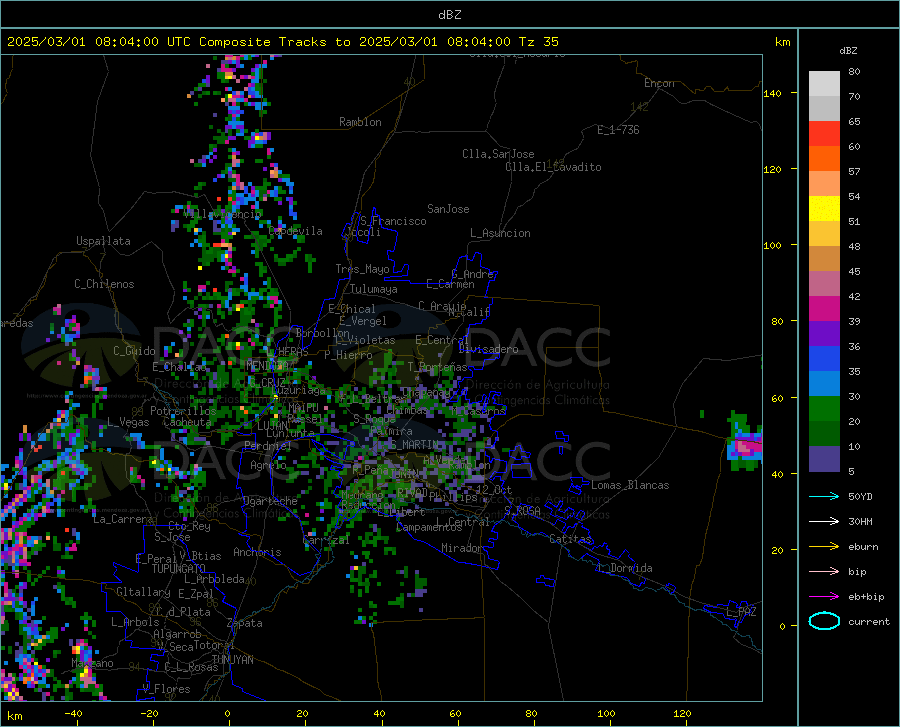Click the Tres_Mayo location label

[x=362, y=269]
